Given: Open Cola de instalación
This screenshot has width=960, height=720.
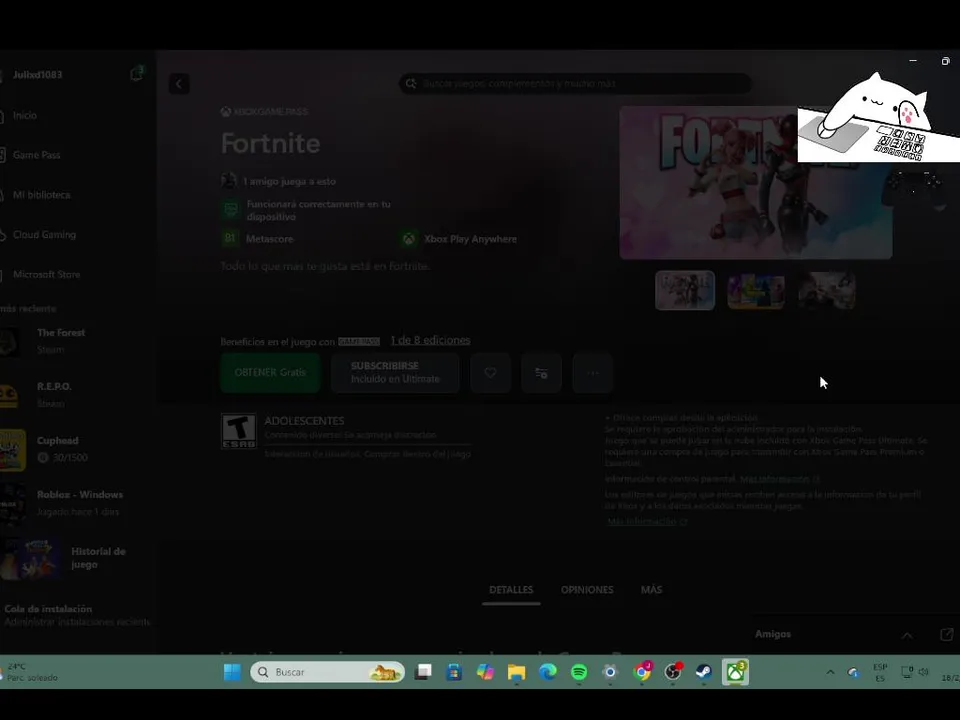Looking at the screenshot, I should click(77, 615).
